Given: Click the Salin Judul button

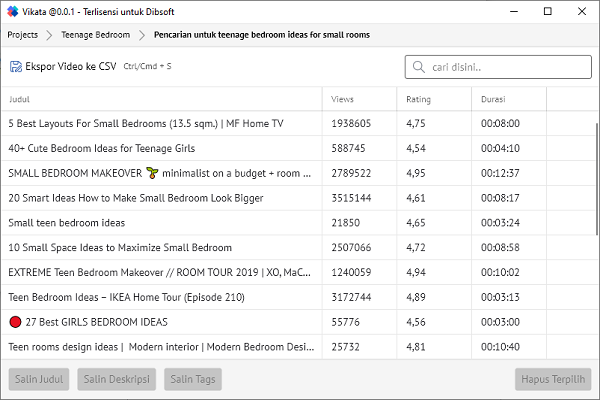Looking at the screenshot, I should point(39,379).
